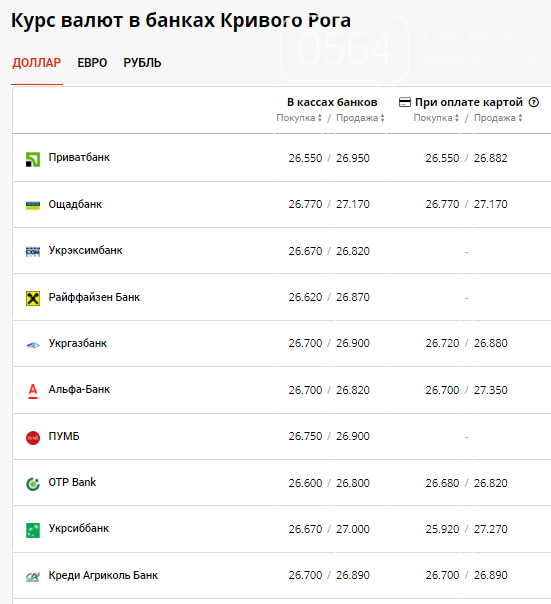Sort by Продажа under При оплате картой
Viewport: 551px width, 604px height.
point(498,118)
